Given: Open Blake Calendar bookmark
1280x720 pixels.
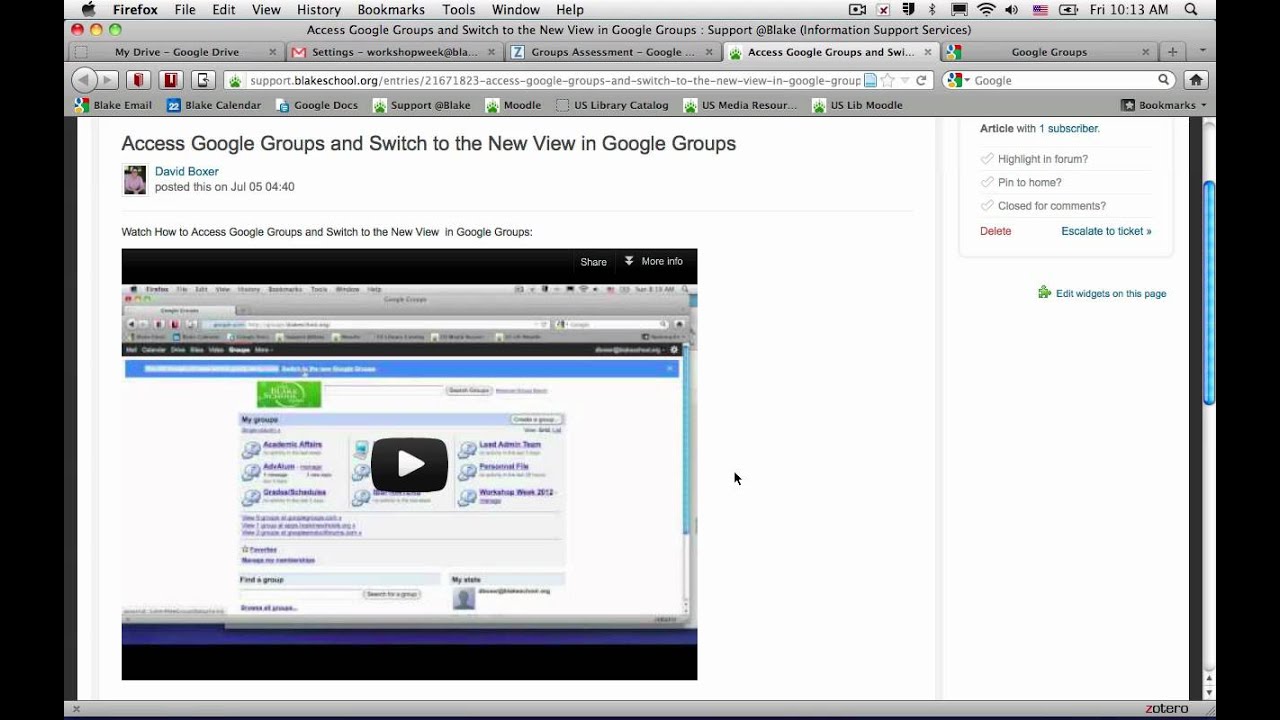Looking at the screenshot, I should (213, 105).
